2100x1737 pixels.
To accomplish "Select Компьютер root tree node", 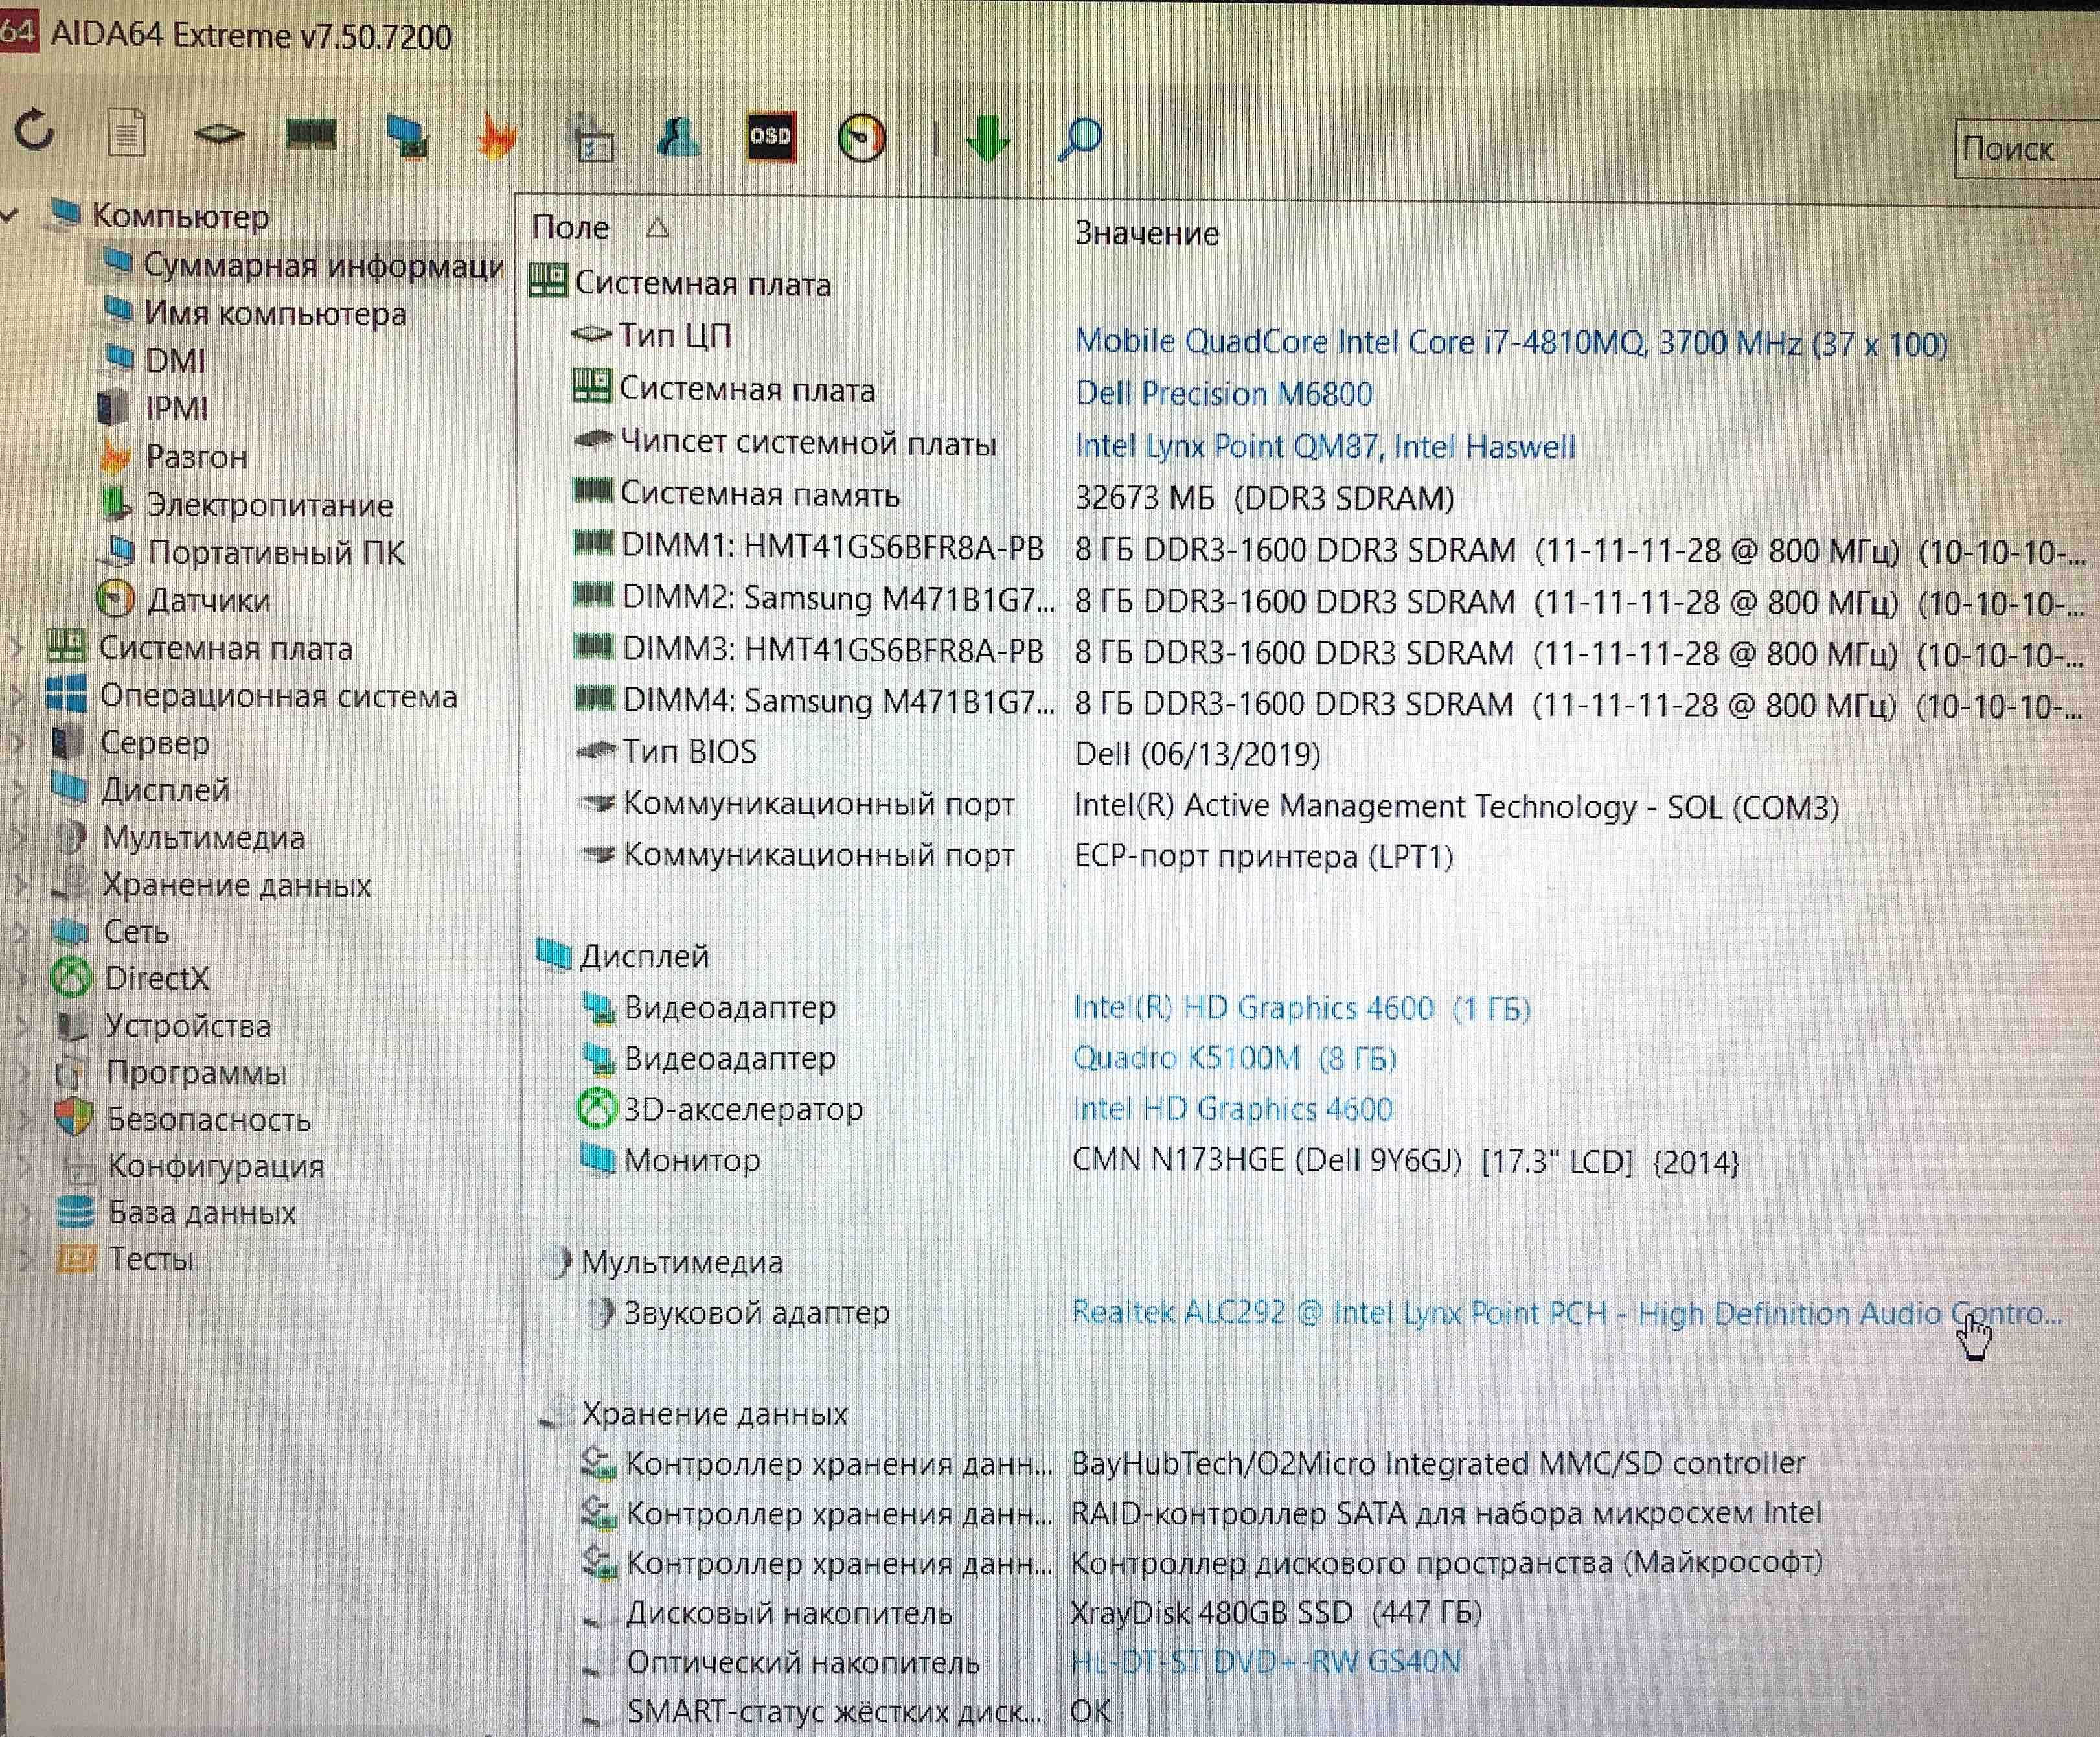I will pyautogui.click(x=180, y=216).
